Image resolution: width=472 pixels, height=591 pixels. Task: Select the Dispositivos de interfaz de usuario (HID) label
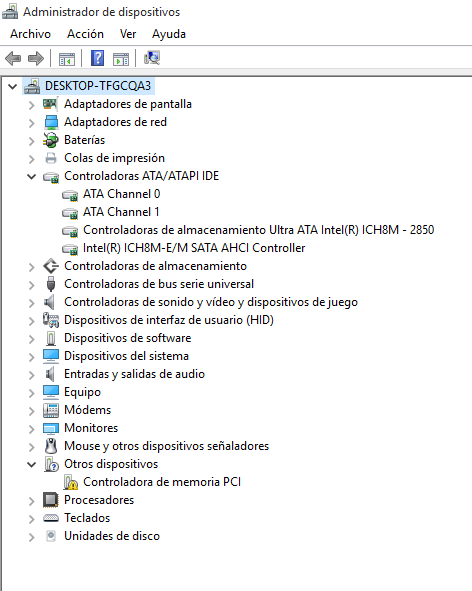(x=169, y=320)
